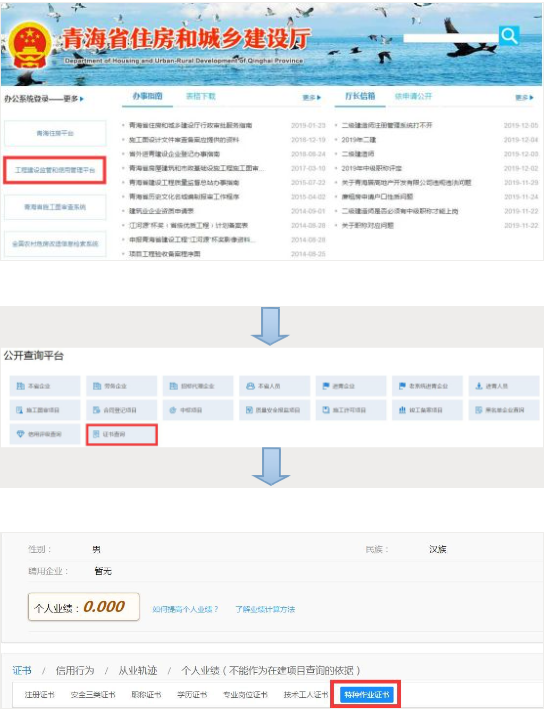Select the 从业轨迹 section tab
Image resolution: width=548 pixels, height=709 pixels.
pos(137,670)
